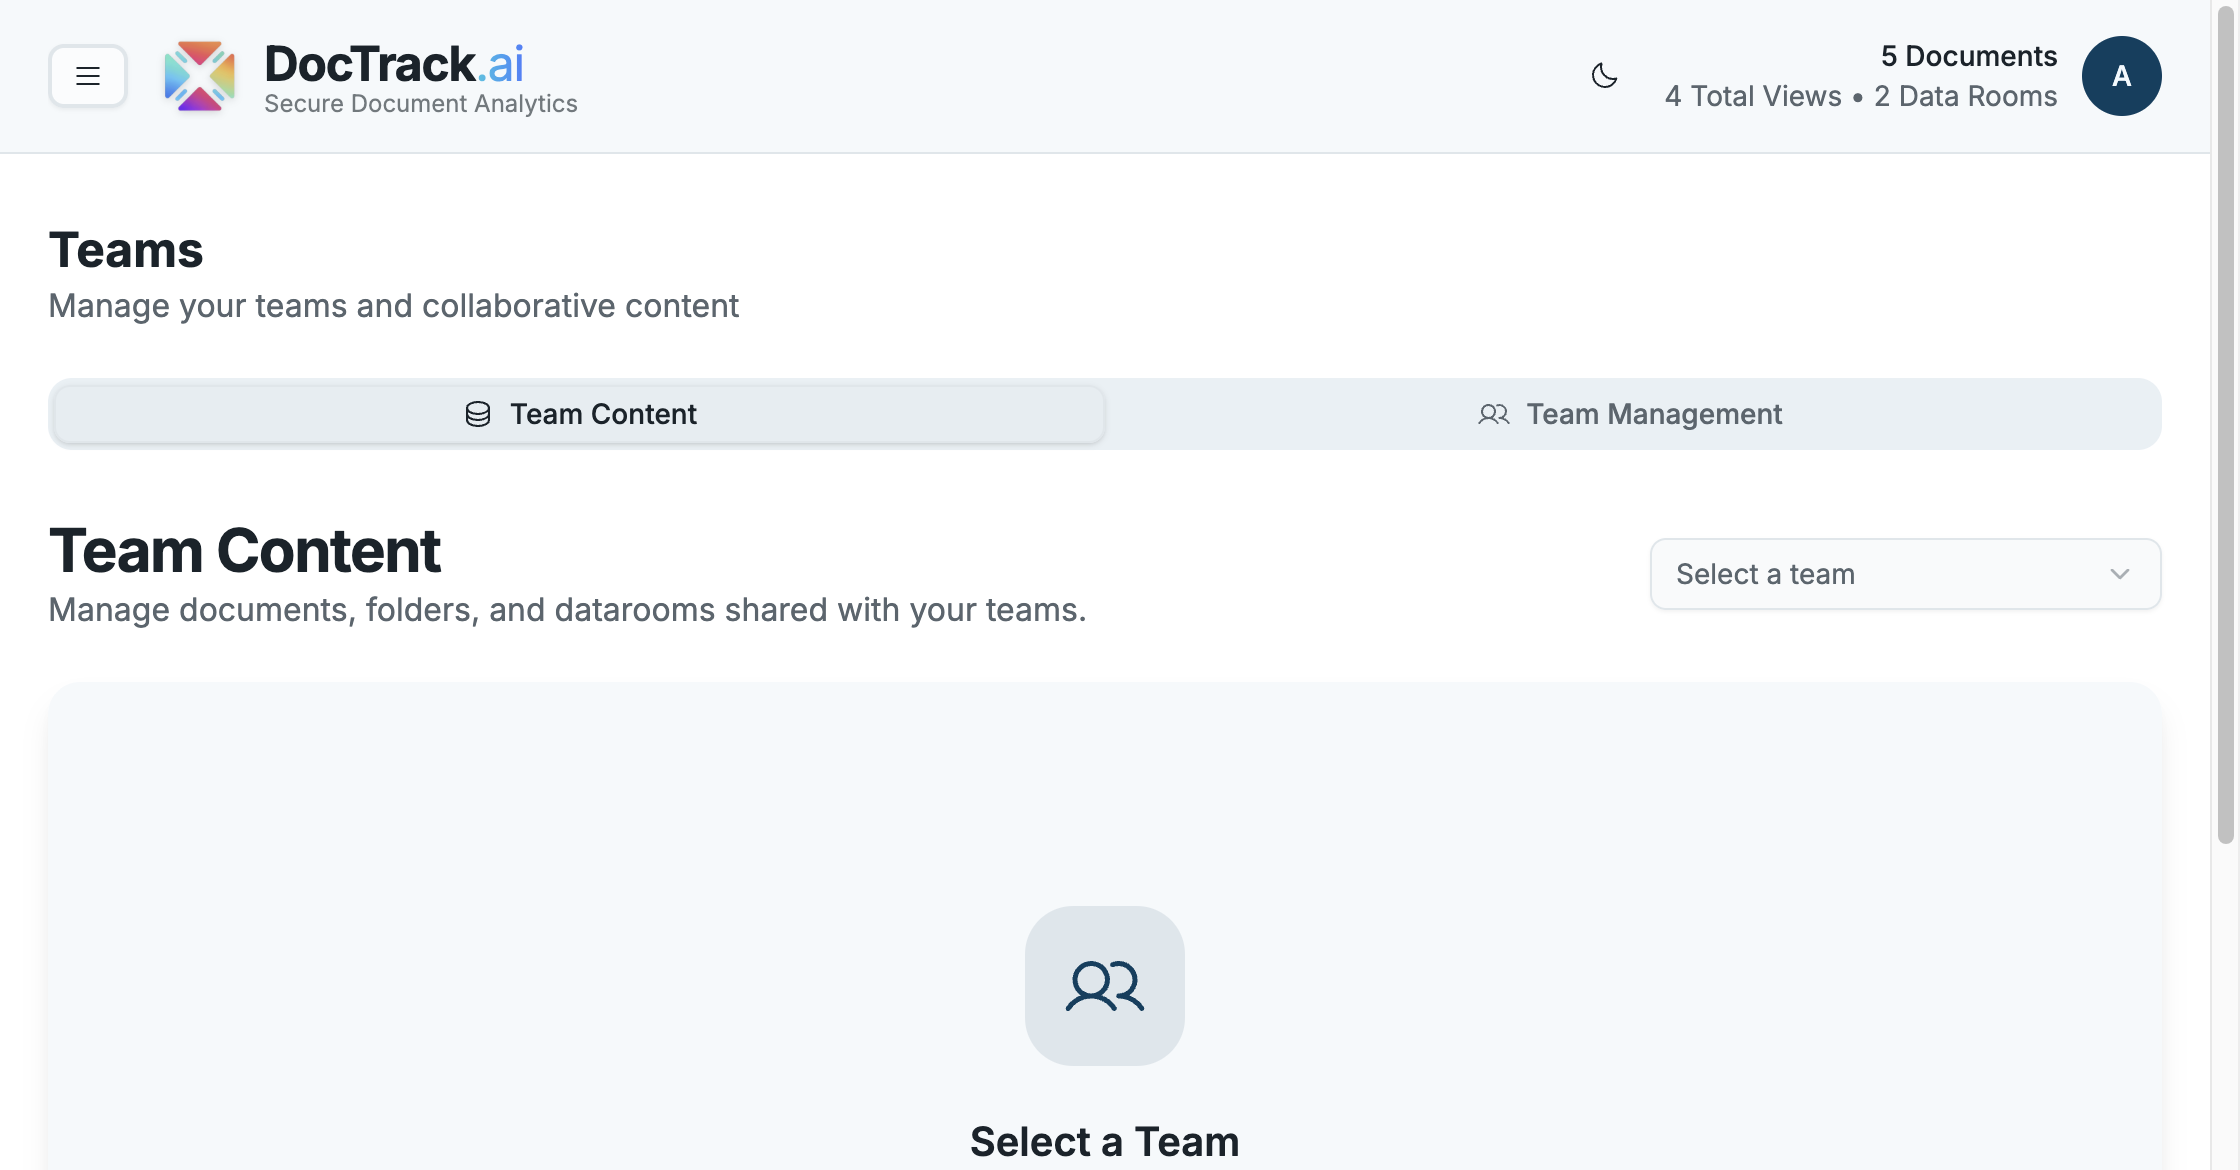Click 'Manage your teams and collaborative content' text
Screen dimensions: 2240x1170
pyautogui.click(x=394, y=306)
